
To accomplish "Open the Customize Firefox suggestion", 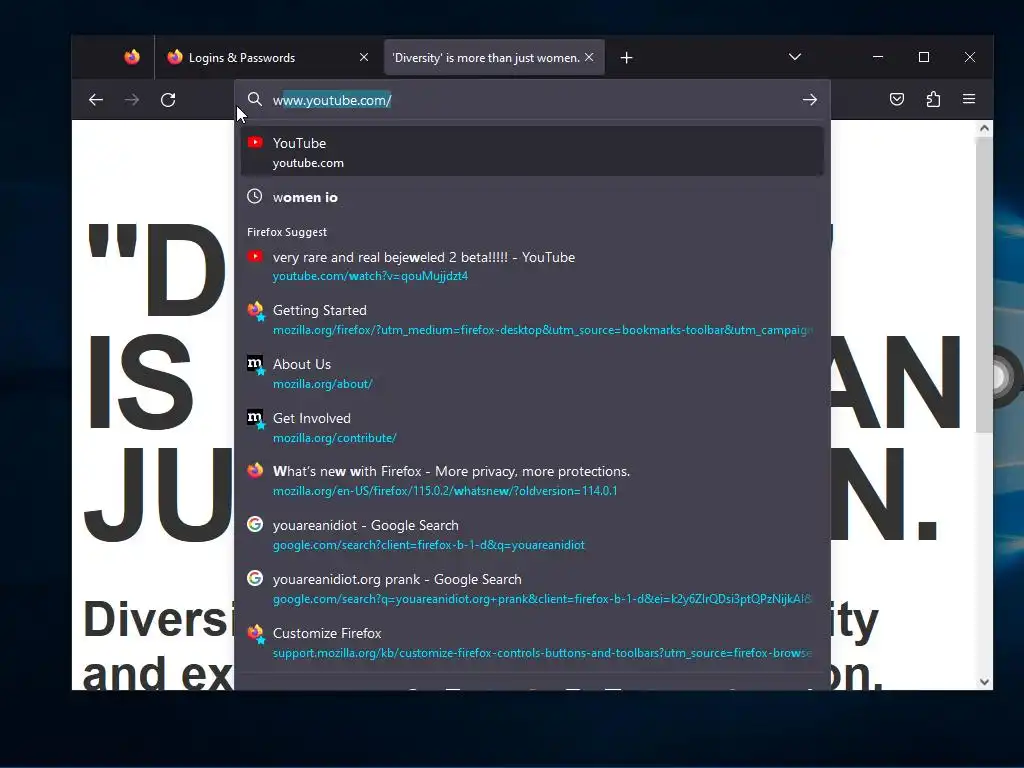I will 532,643.
